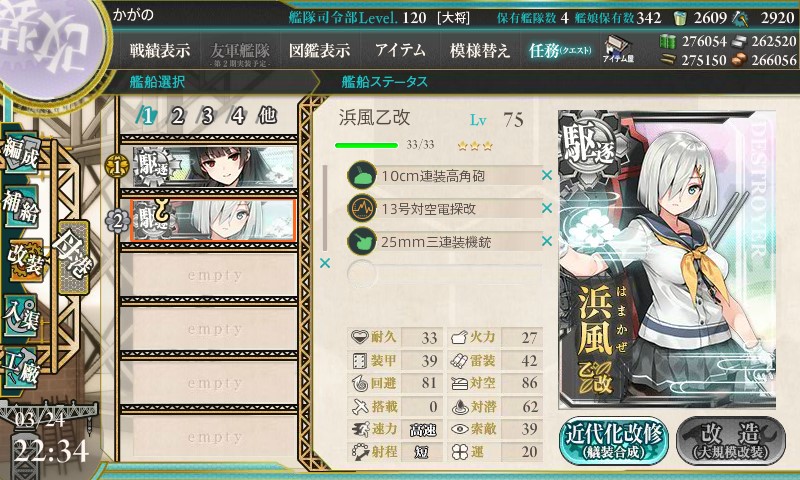Switch to fleet tab 4
Screen dimensions: 800x480
pos(237,116)
